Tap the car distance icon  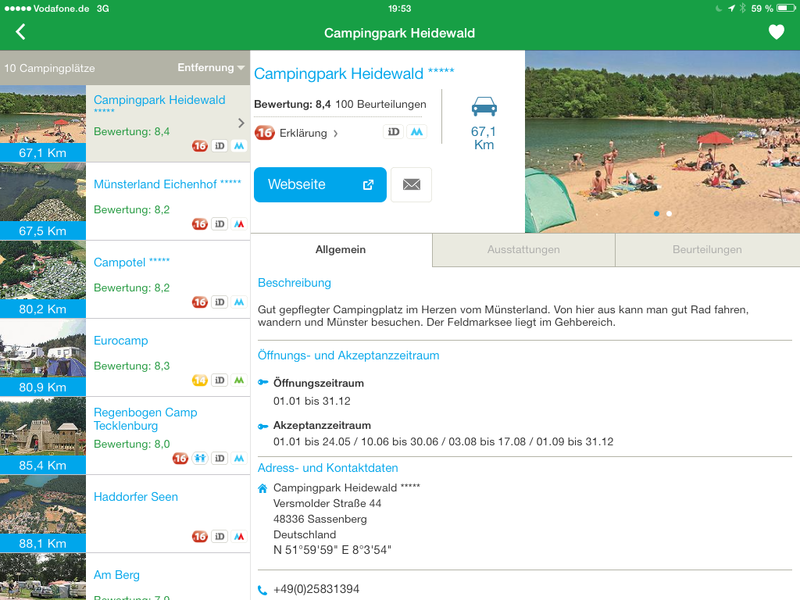[484, 107]
